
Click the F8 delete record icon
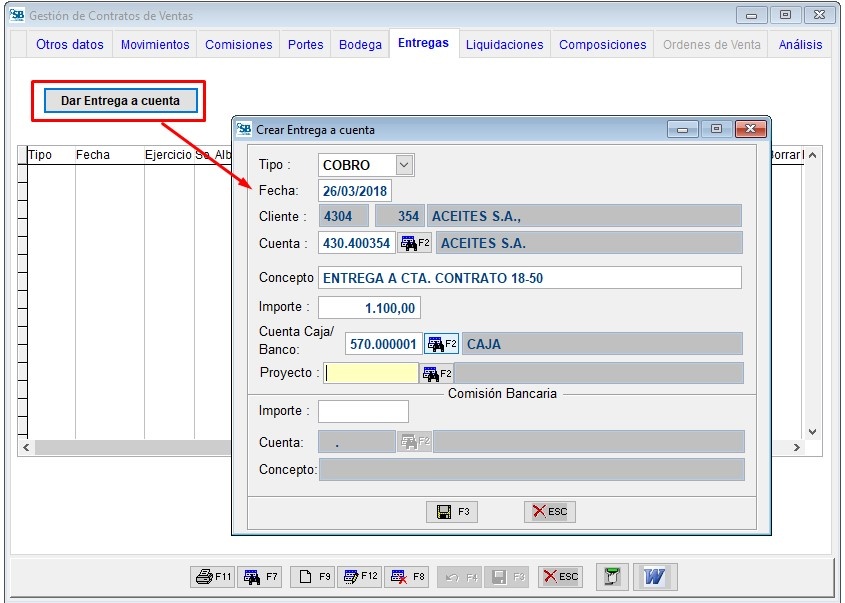(406, 576)
